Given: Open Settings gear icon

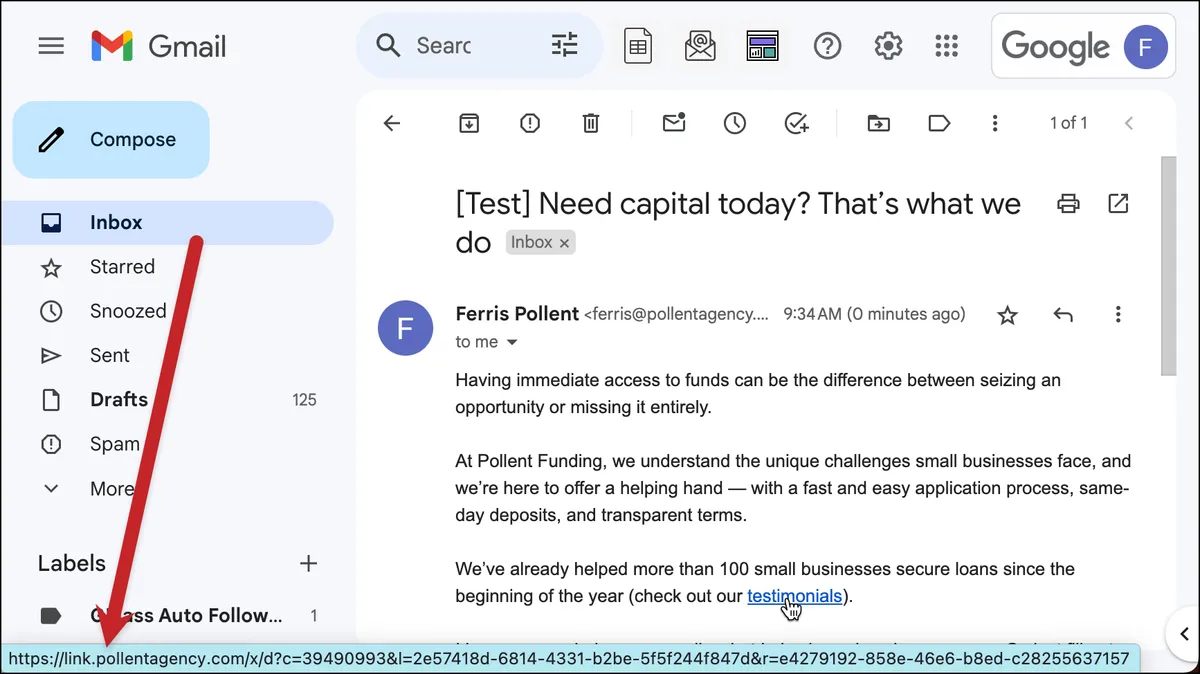Looking at the screenshot, I should 888,46.
